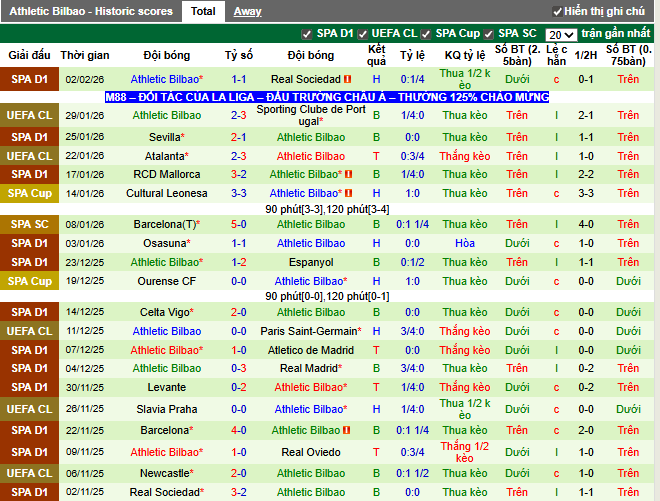
Task: Click Sevilla team name on 25/01/26
Action: coord(167,137)
